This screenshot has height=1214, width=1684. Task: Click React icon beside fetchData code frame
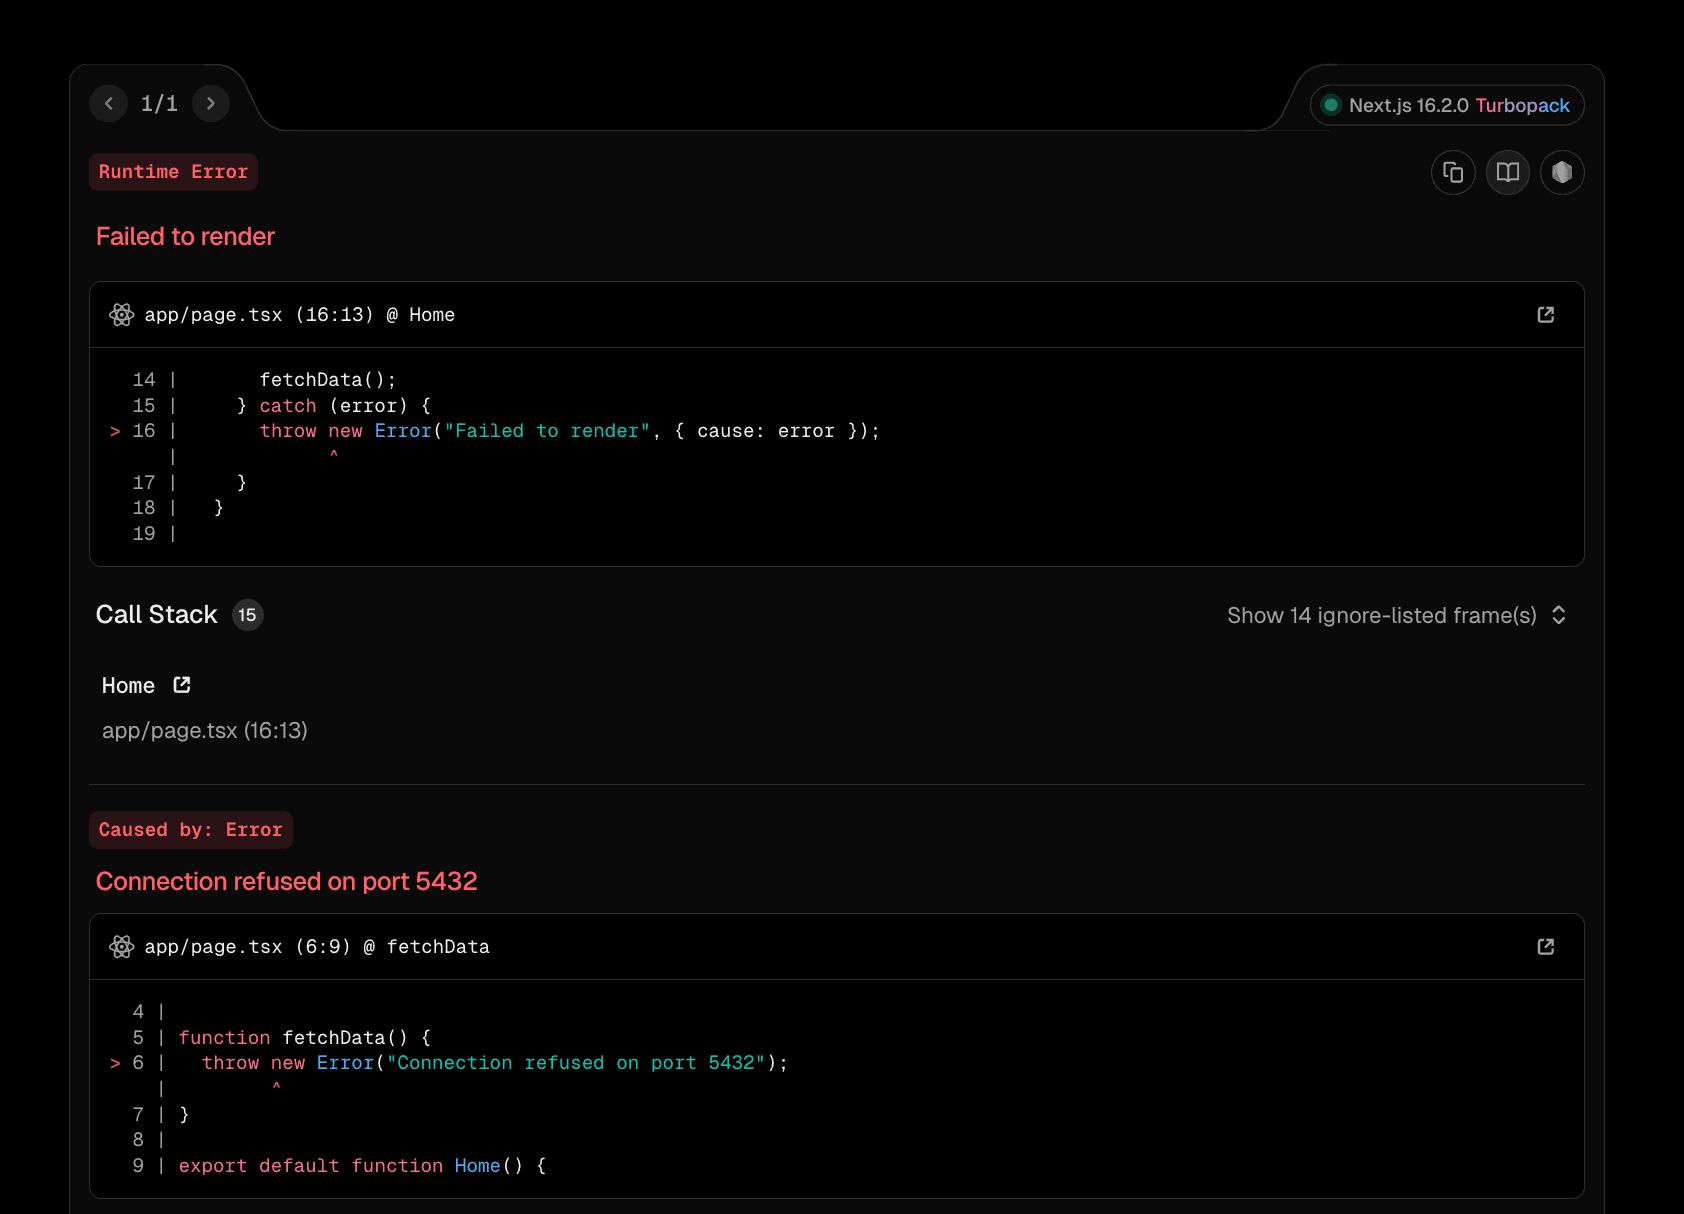pyautogui.click(x=122, y=947)
